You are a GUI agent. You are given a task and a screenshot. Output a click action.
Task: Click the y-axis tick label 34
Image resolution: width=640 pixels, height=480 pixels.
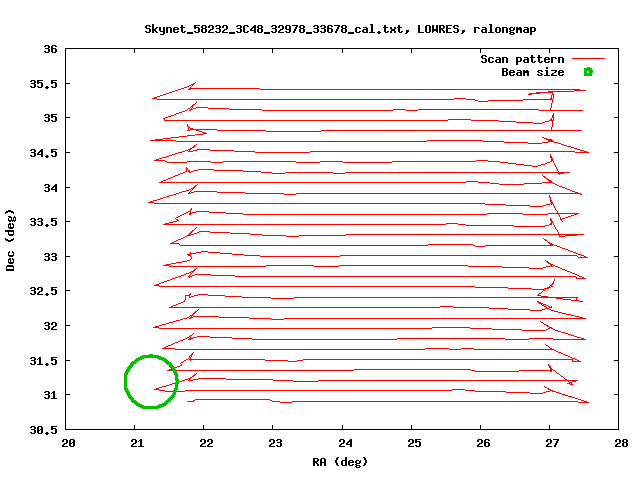tap(51, 188)
